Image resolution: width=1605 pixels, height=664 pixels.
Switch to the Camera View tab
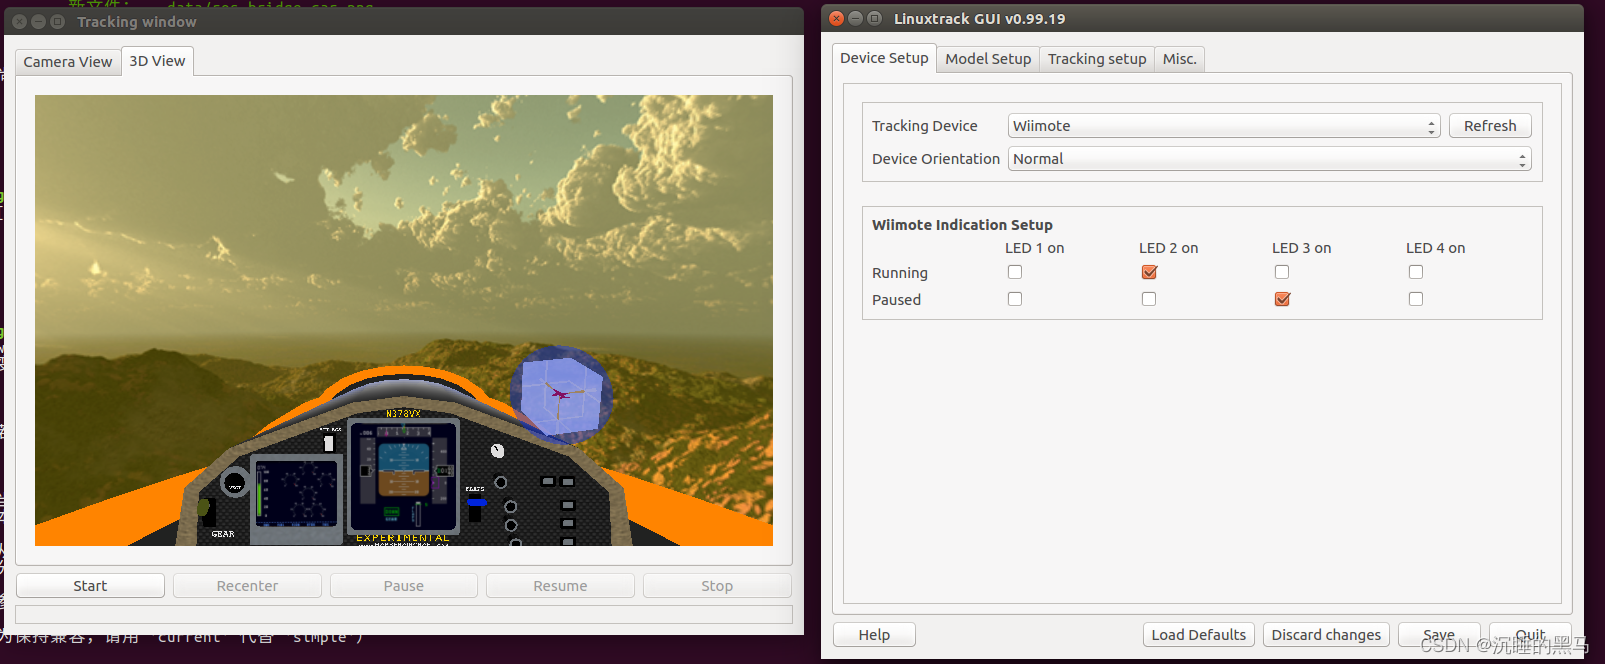[x=68, y=62]
